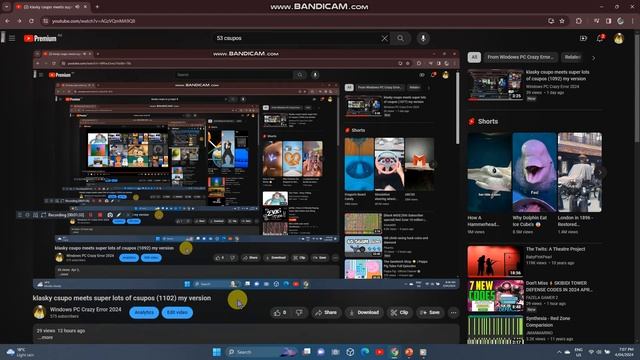Like the video
This screenshot has width=640, height=360.
click(x=280, y=313)
